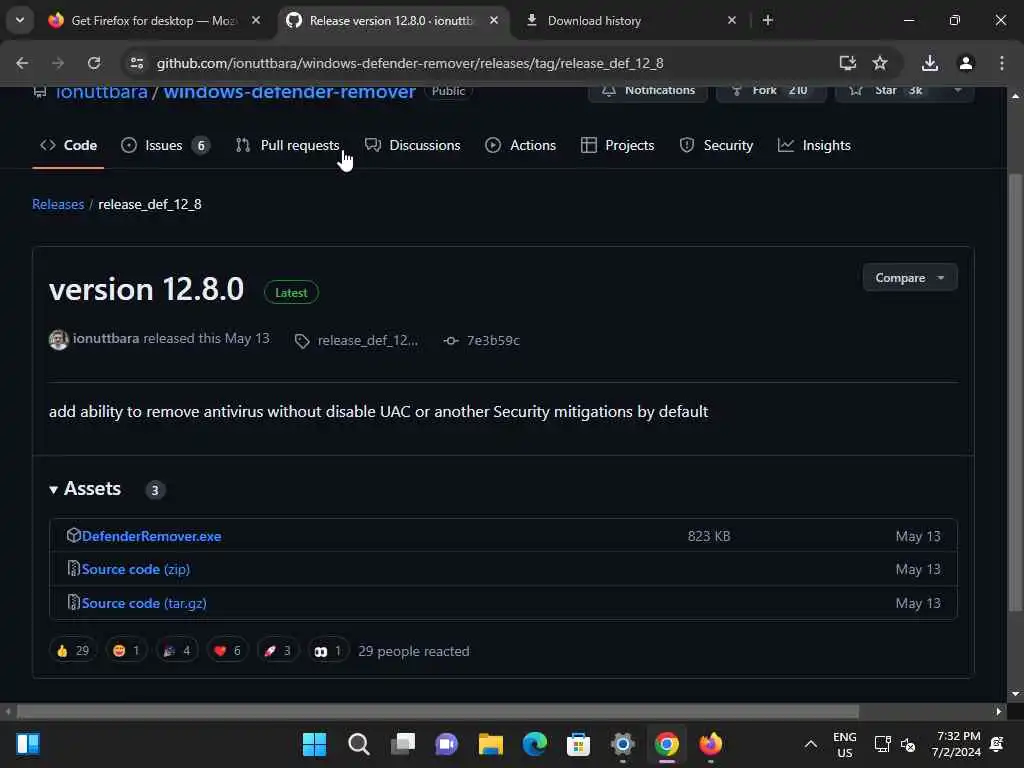
Task: Open taskbar Search
Action: pos(359,744)
